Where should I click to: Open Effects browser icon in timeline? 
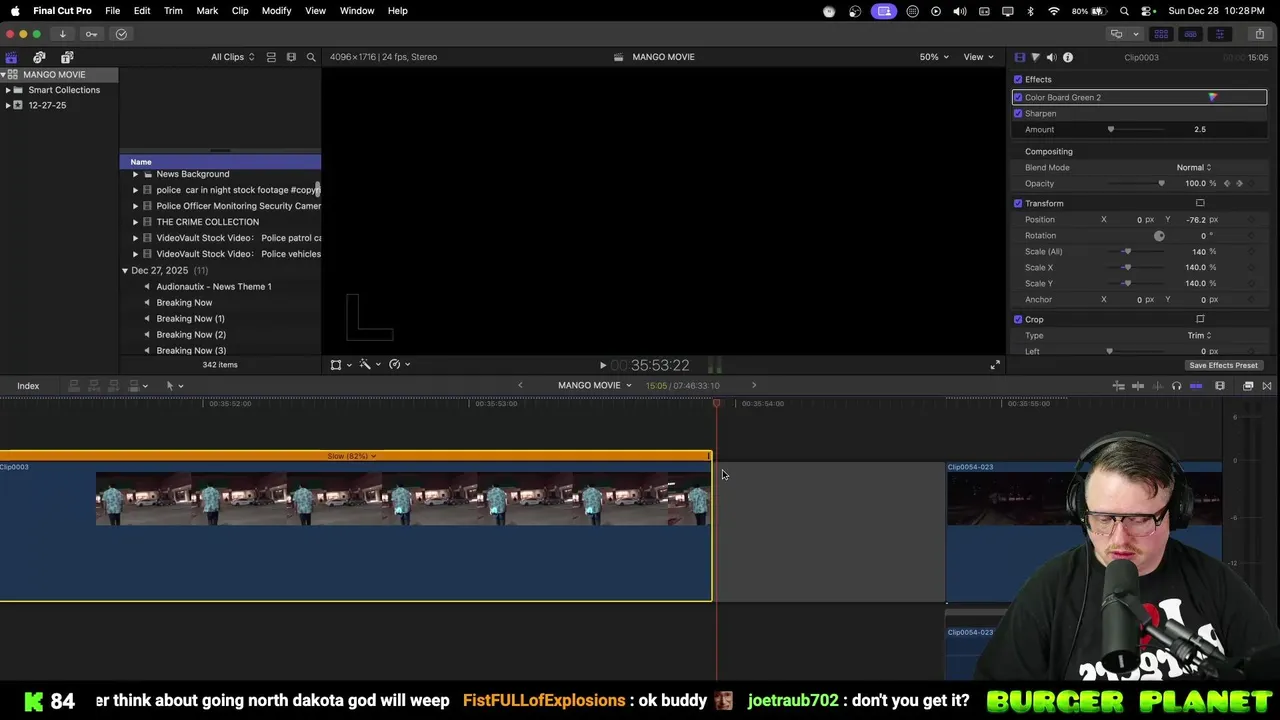pos(1248,386)
